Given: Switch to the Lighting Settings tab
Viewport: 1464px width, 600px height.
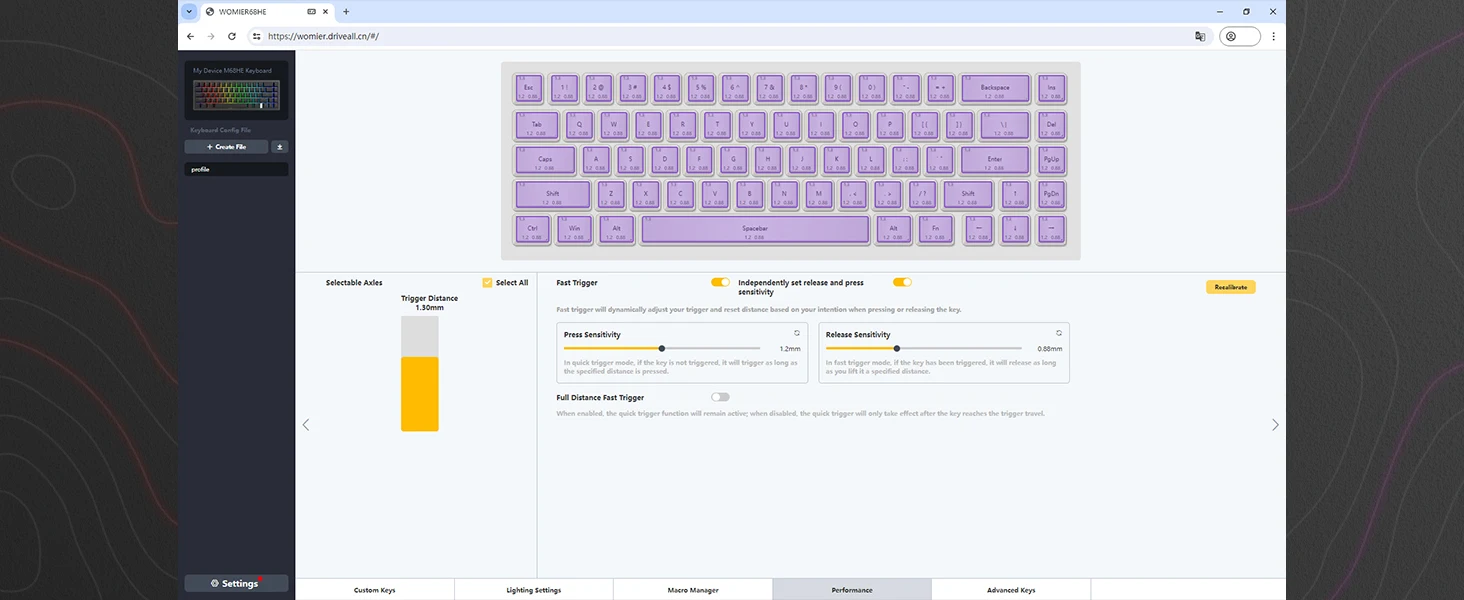Looking at the screenshot, I should click(x=533, y=590).
